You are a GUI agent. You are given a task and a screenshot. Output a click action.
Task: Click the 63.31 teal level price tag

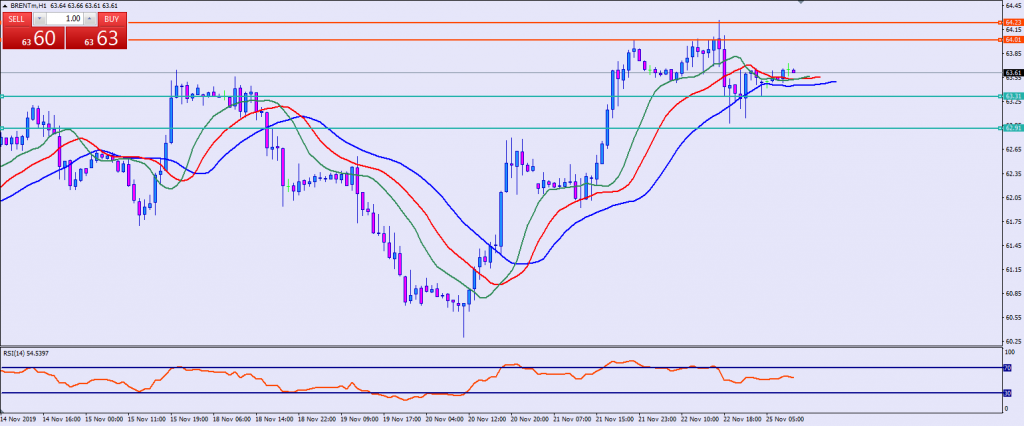tap(1011, 96)
